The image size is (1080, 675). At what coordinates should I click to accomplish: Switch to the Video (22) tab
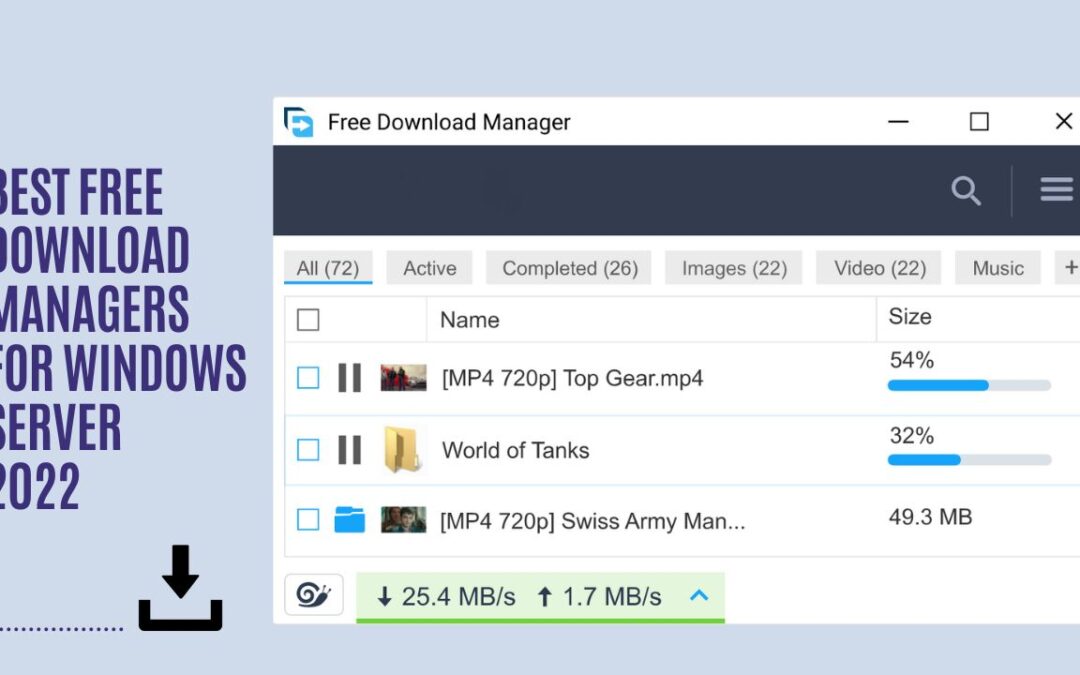click(879, 267)
